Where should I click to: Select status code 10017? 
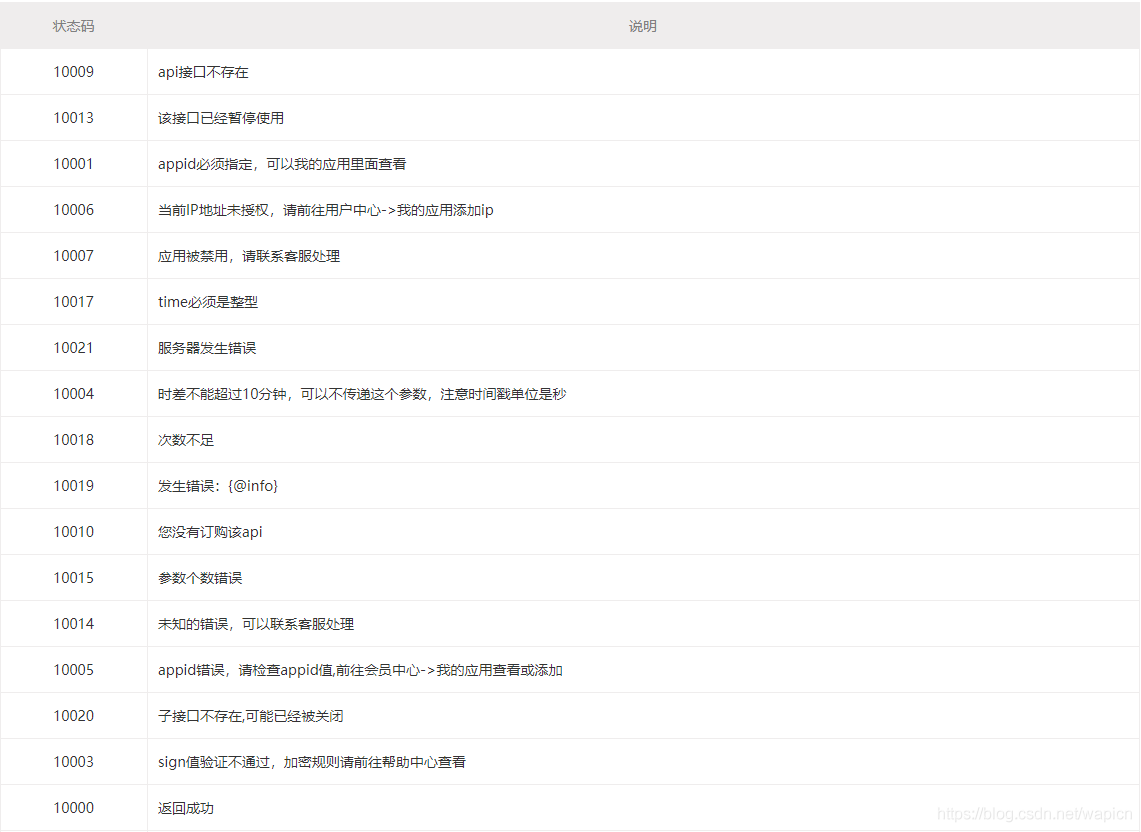click(x=73, y=301)
